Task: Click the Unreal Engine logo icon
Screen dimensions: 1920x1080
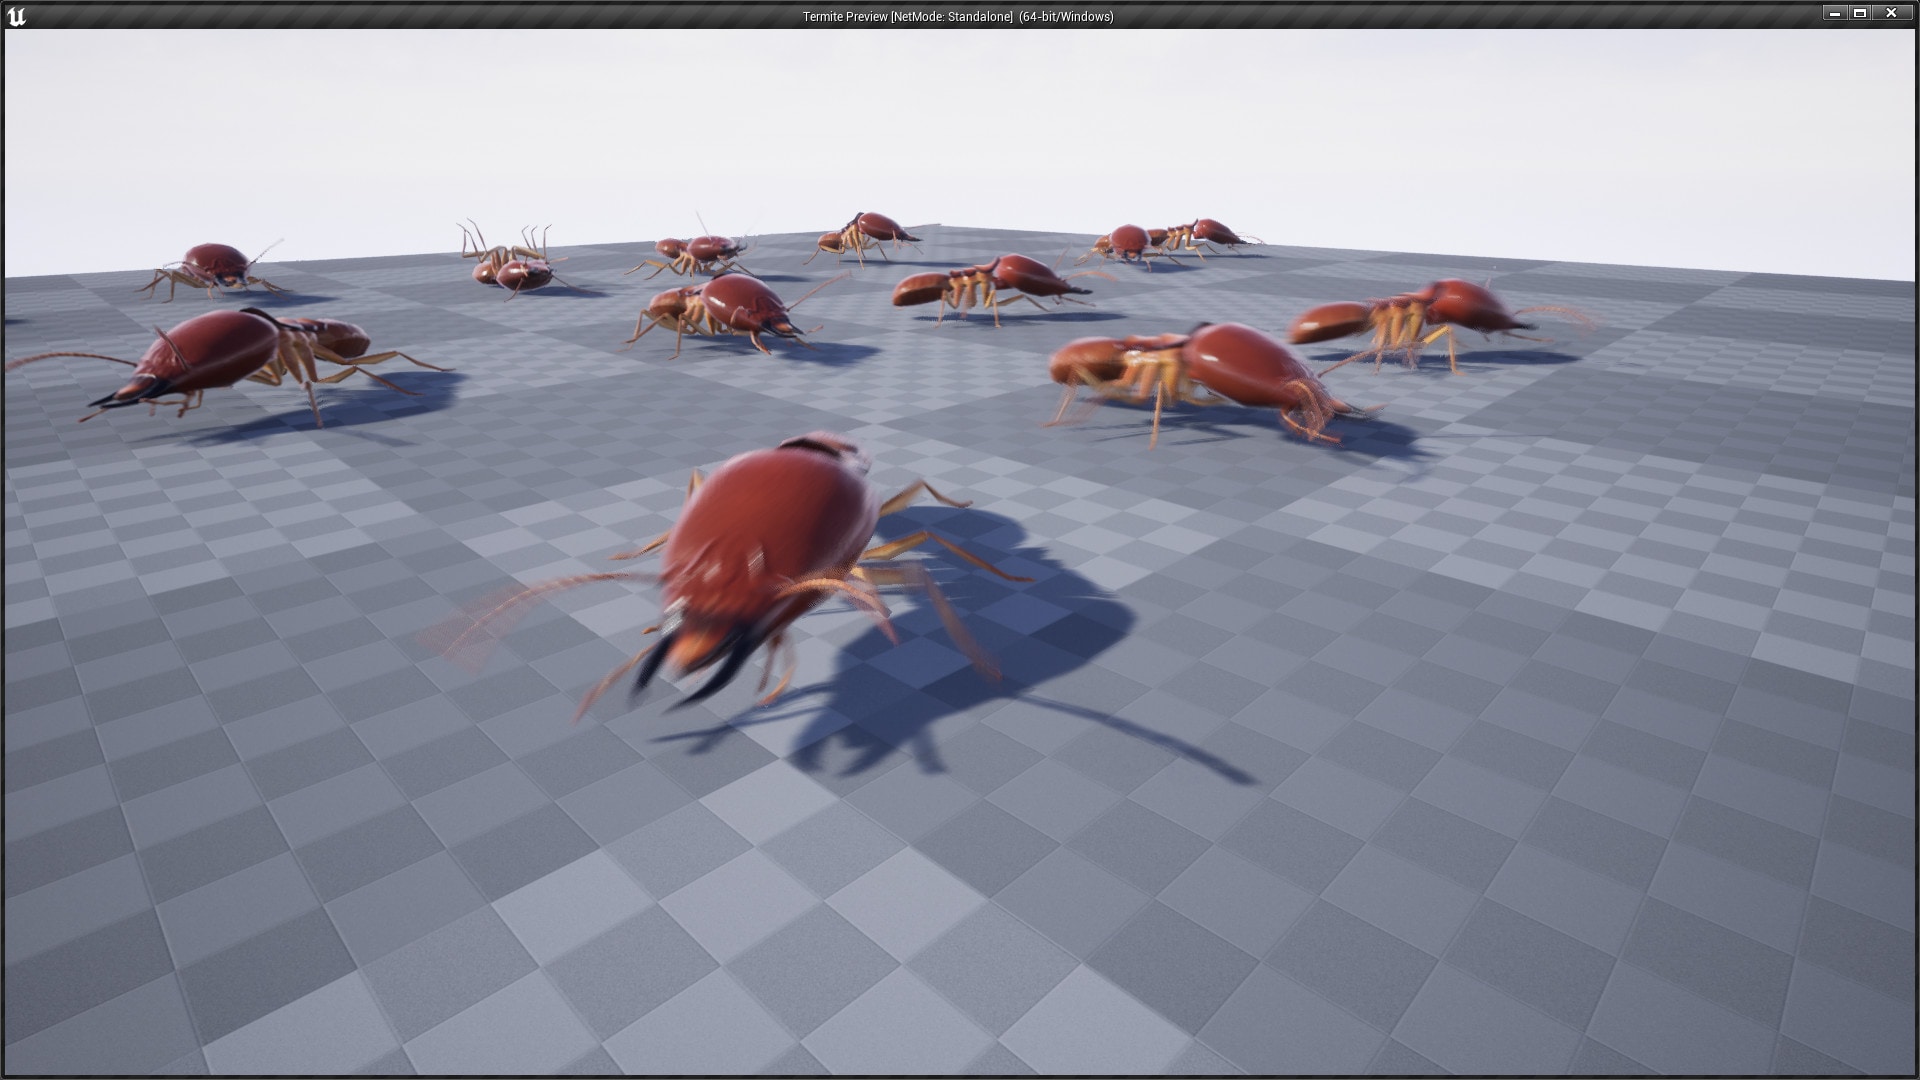Action: [14, 16]
